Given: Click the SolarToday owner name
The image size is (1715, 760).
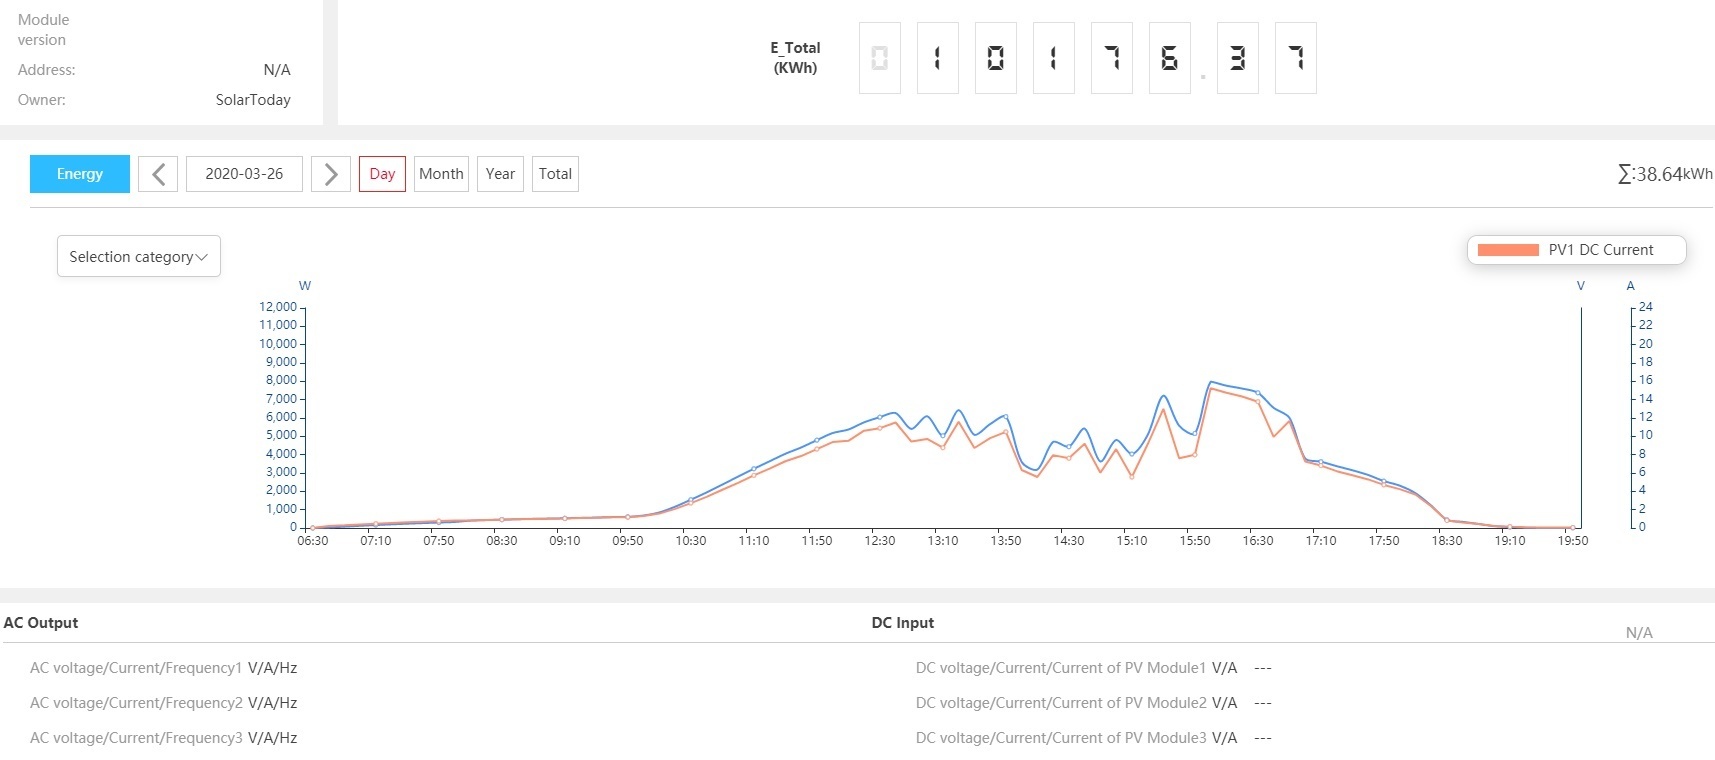Looking at the screenshot, I should tap(253, 100).
